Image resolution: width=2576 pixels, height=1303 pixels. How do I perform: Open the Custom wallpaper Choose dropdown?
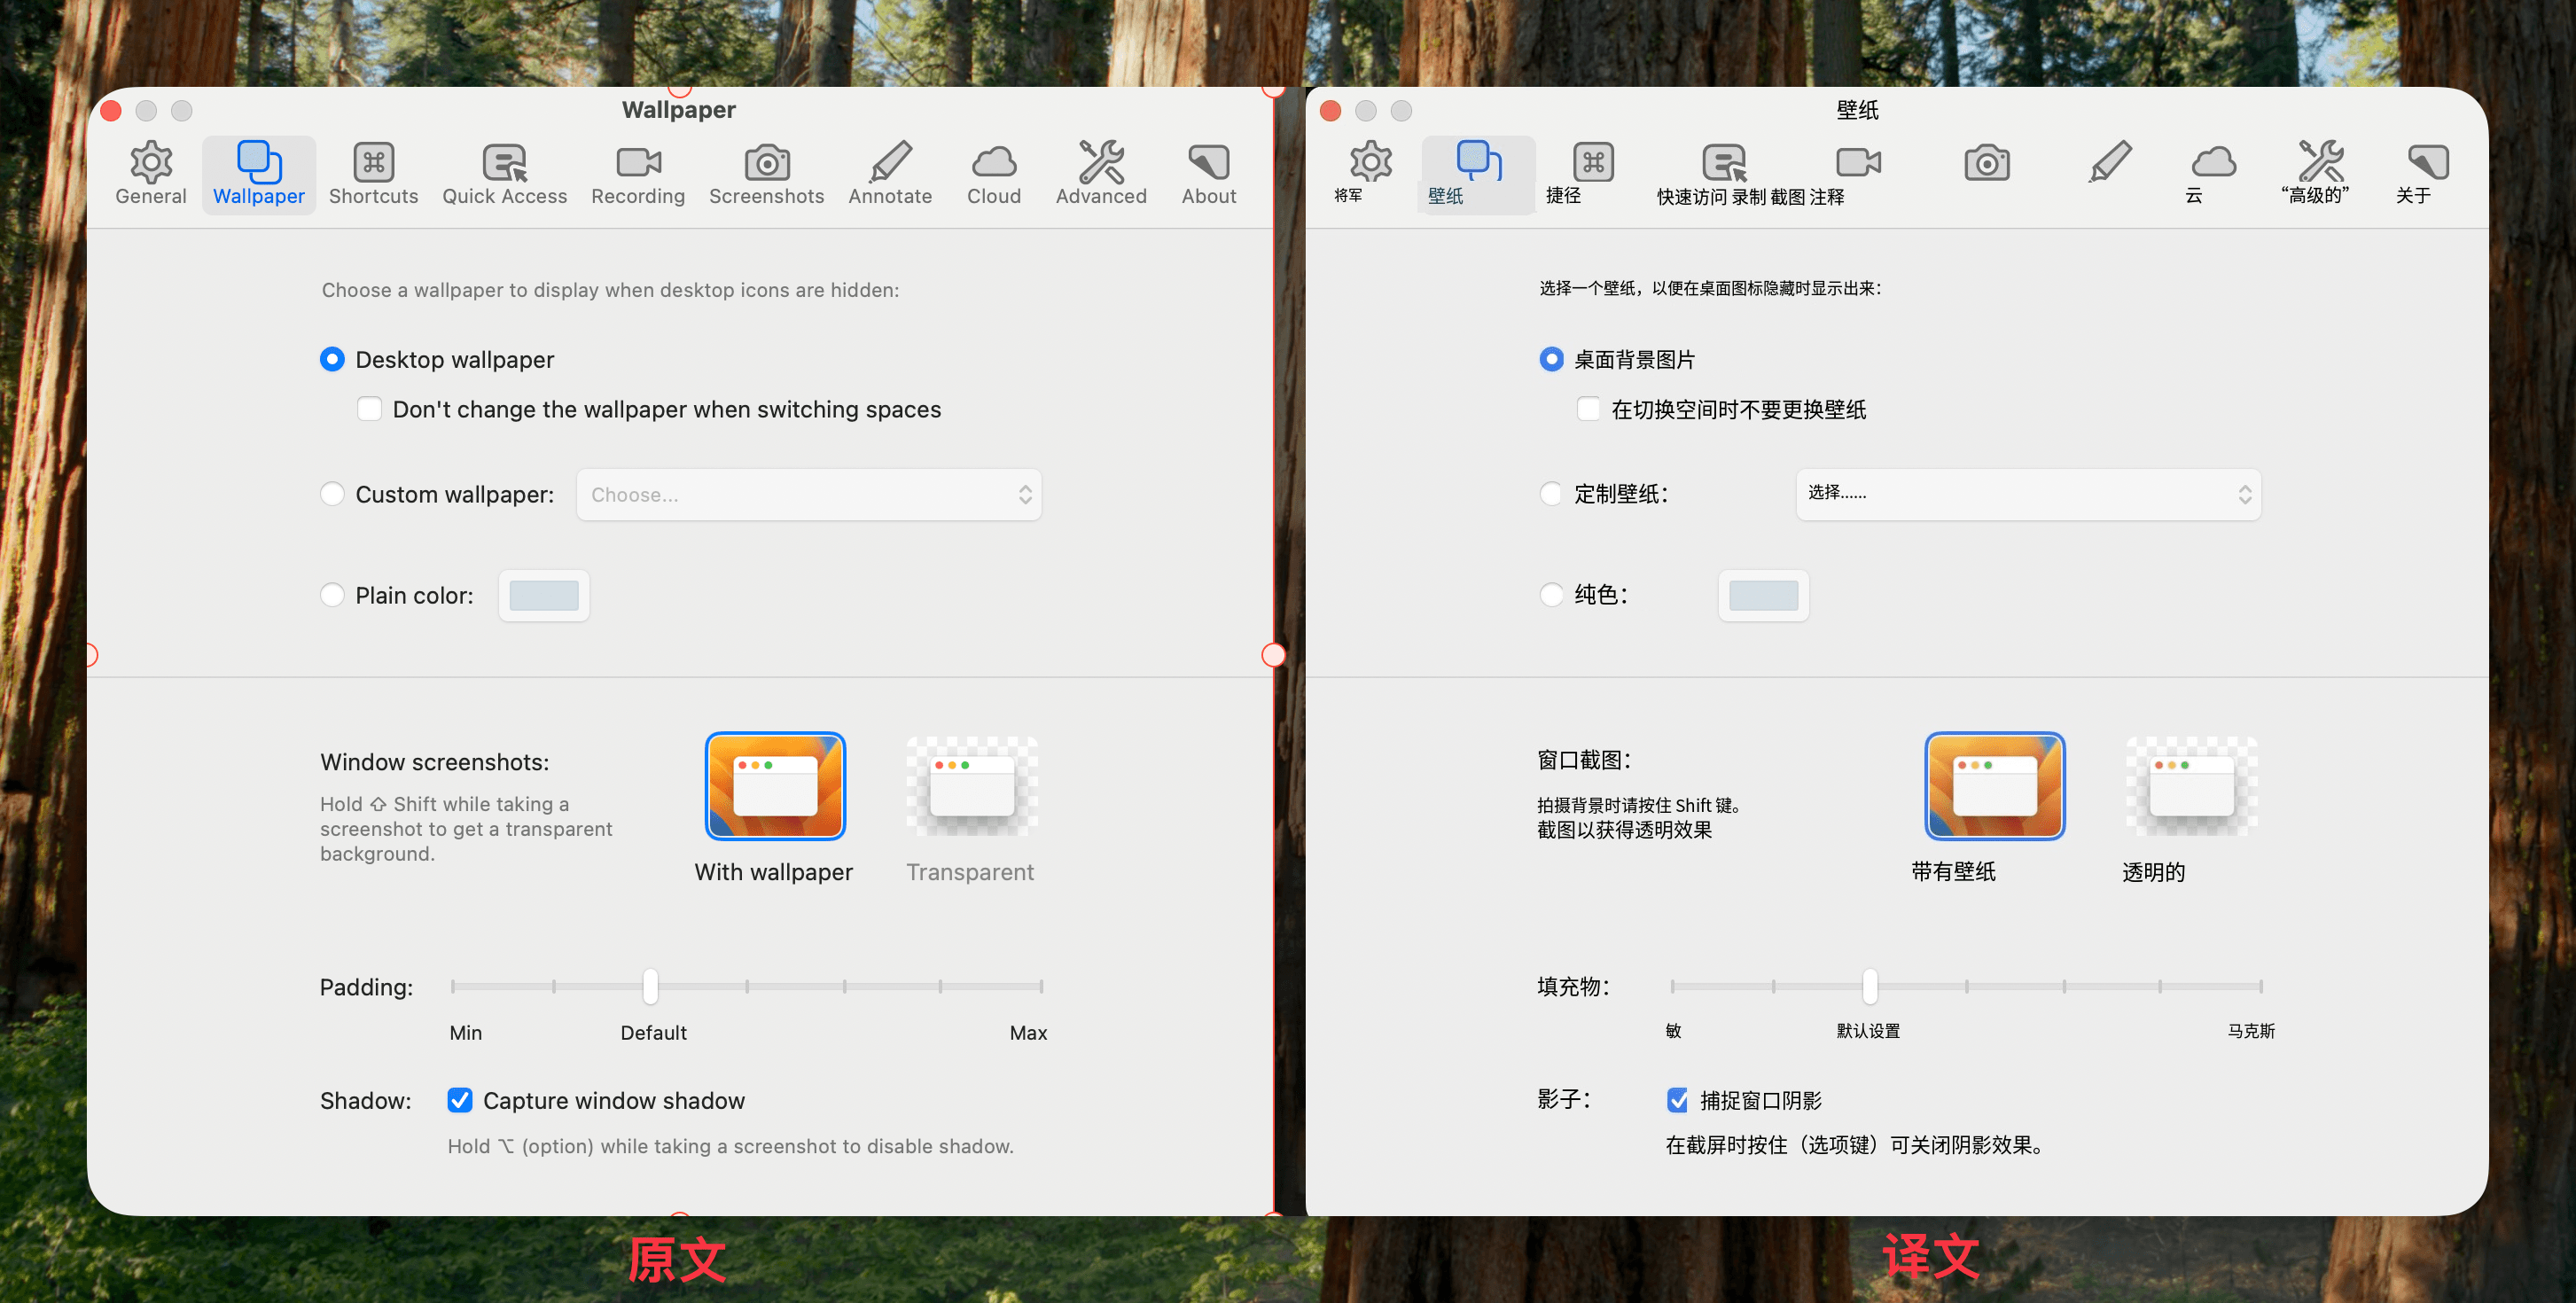(x=808, y=494)
